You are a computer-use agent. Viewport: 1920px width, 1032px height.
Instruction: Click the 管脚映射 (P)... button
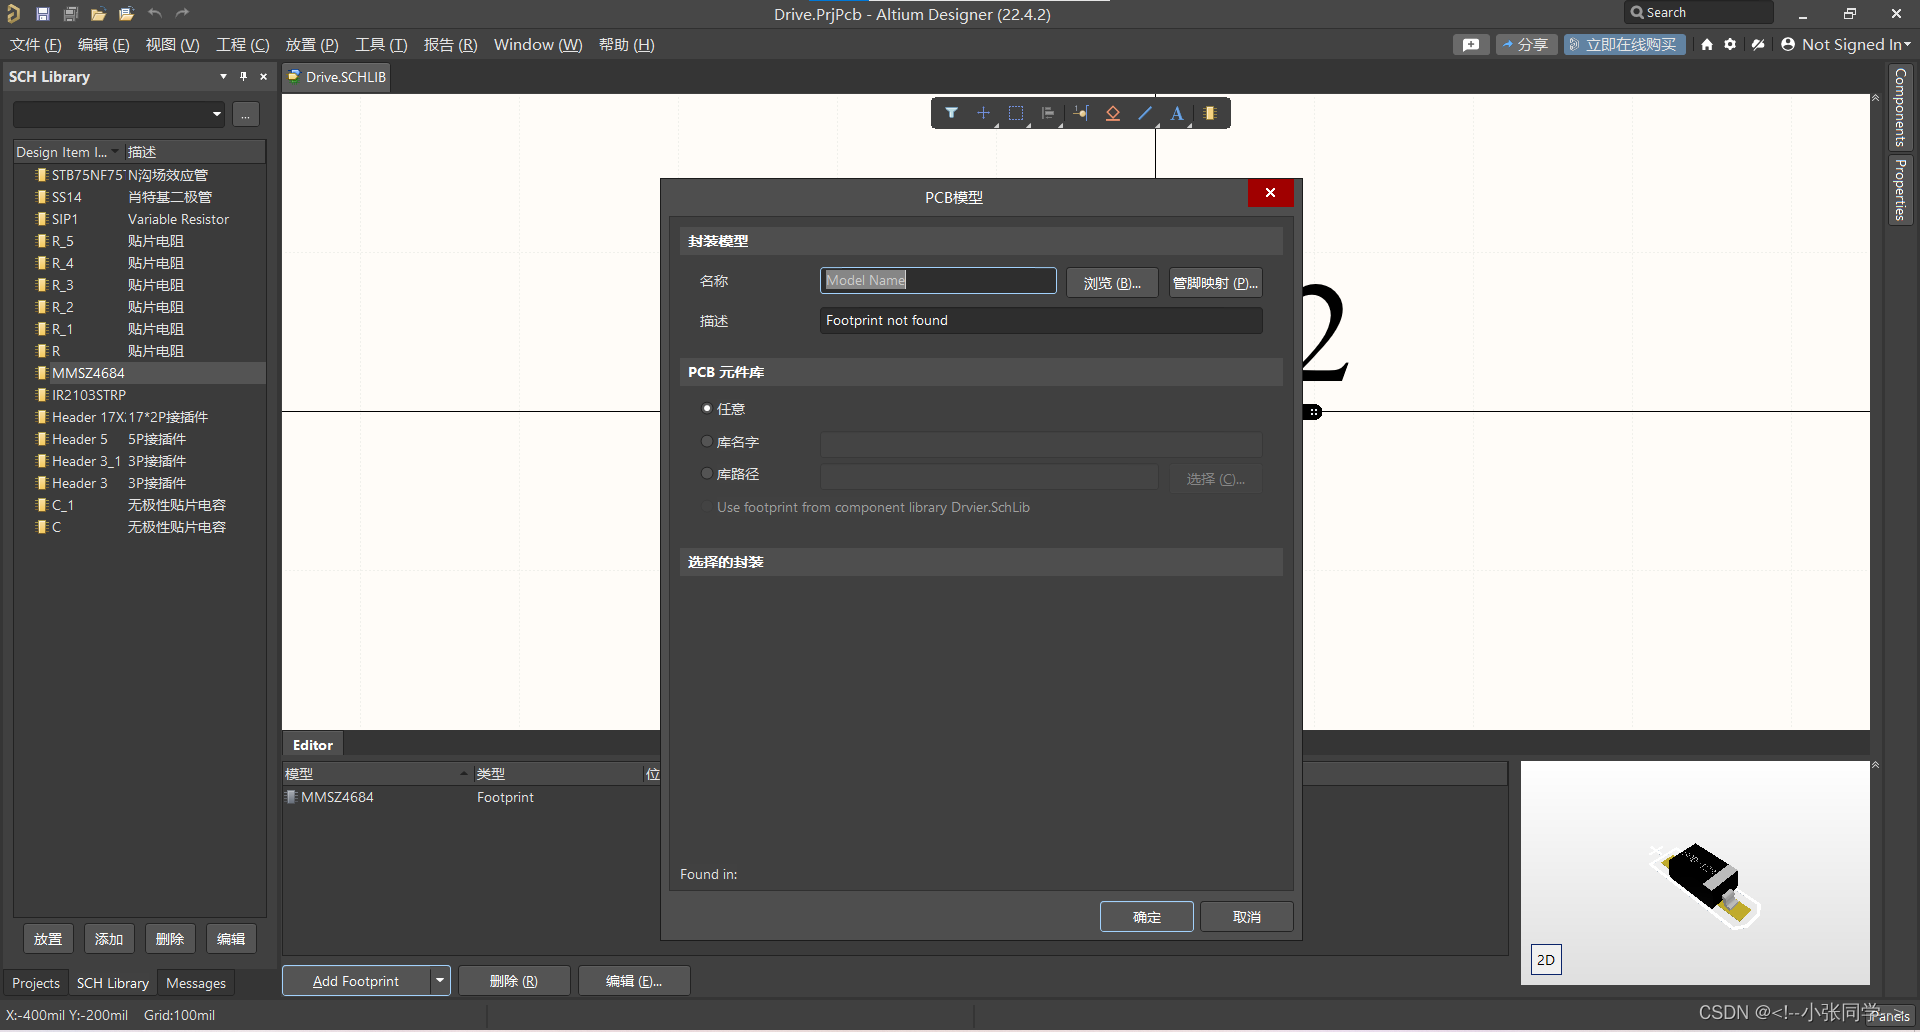(x=1215, y=283)
